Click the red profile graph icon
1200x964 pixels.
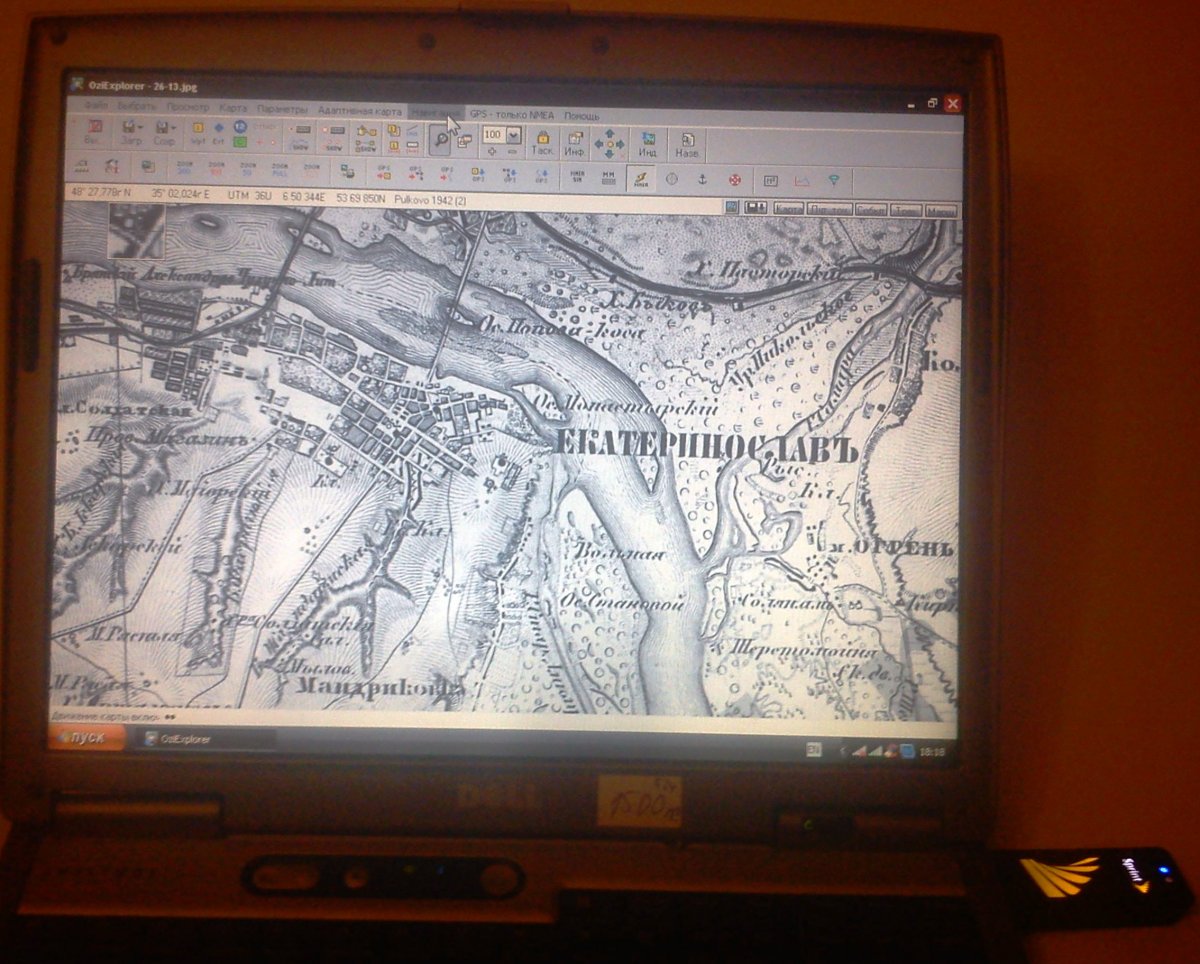[802, 180]
